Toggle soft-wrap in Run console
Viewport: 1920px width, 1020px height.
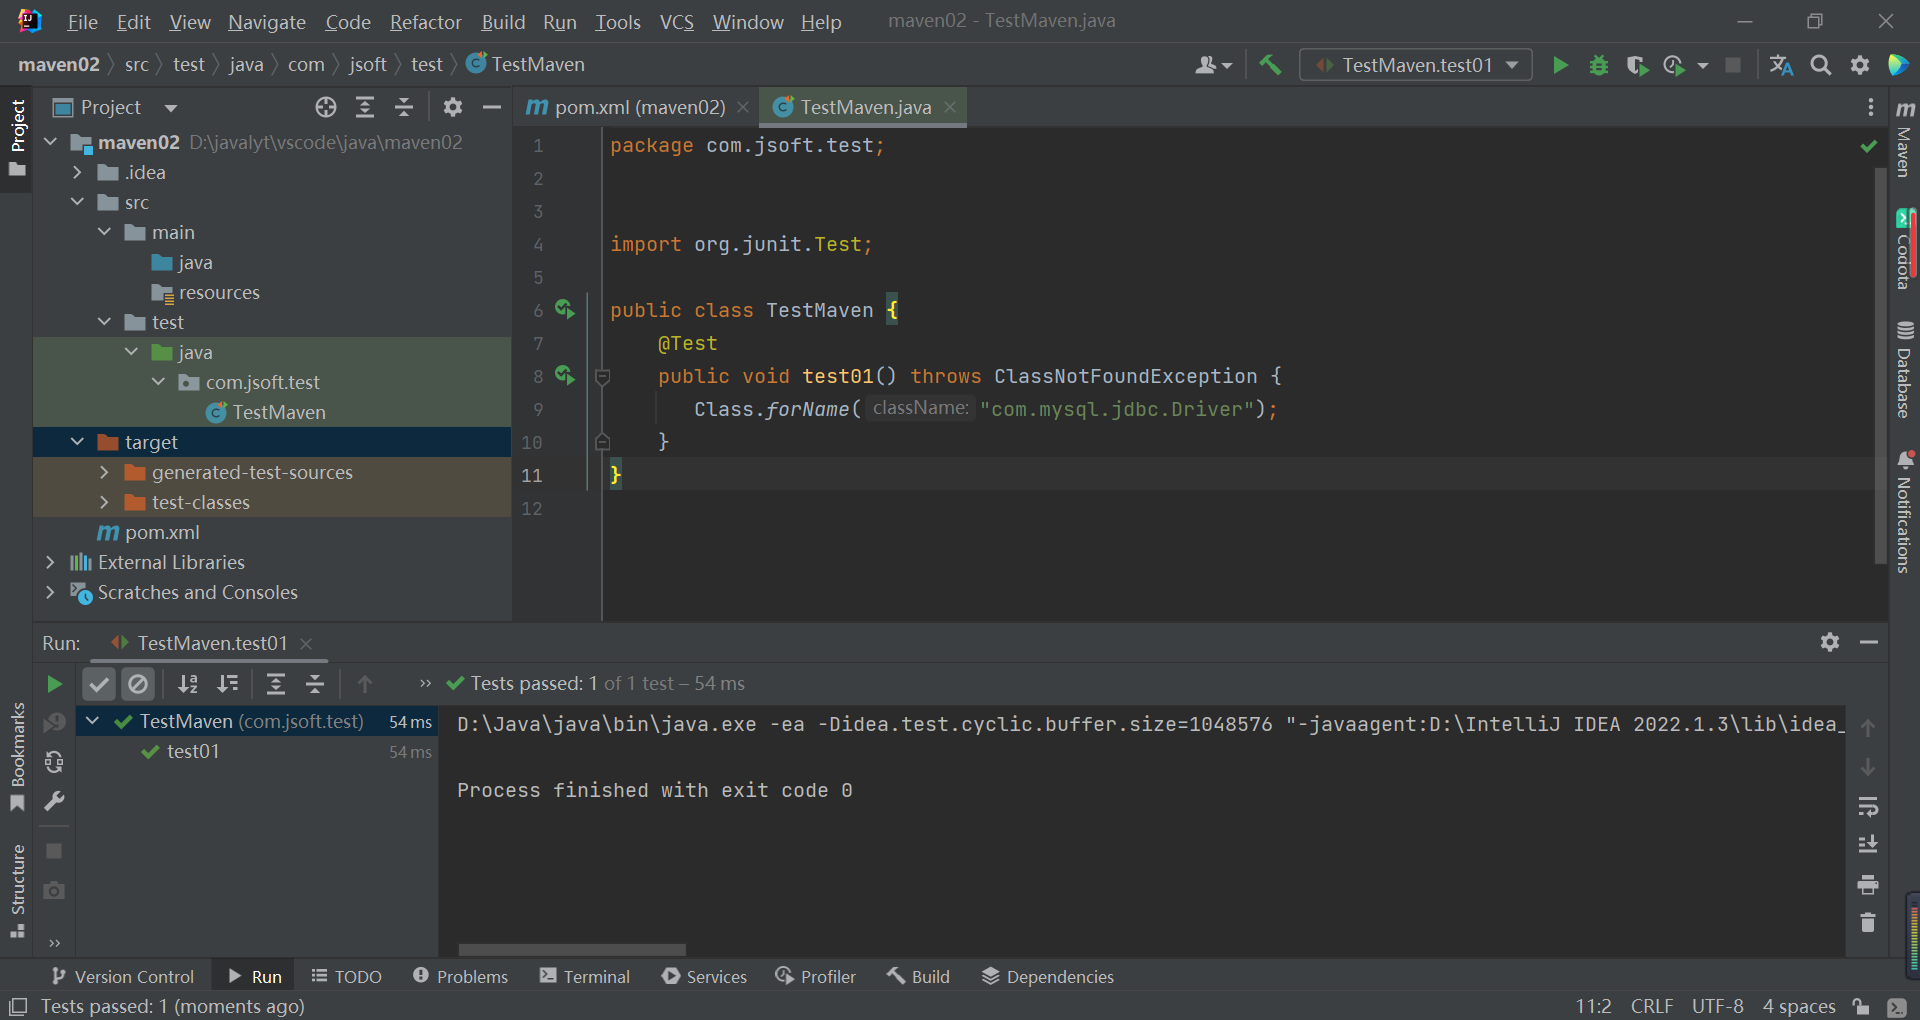tap(1867, 807)
